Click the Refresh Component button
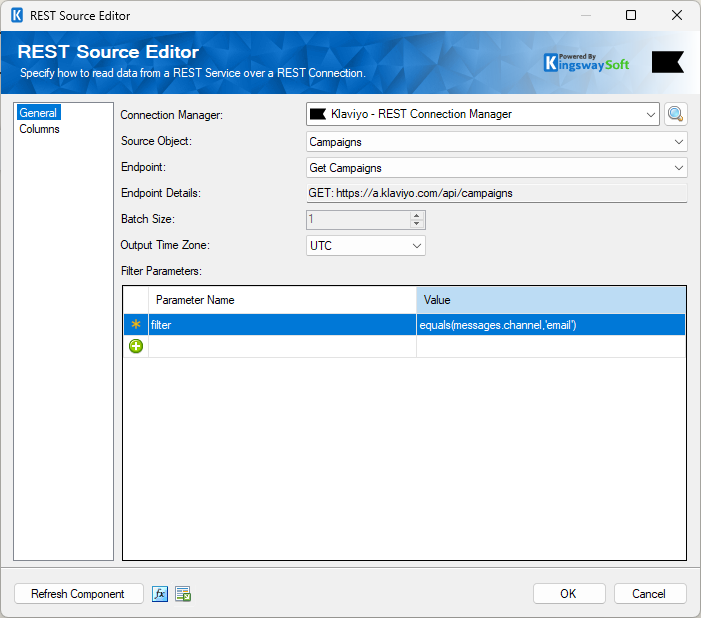Screen dimensions: 701x618 [78, 594]
